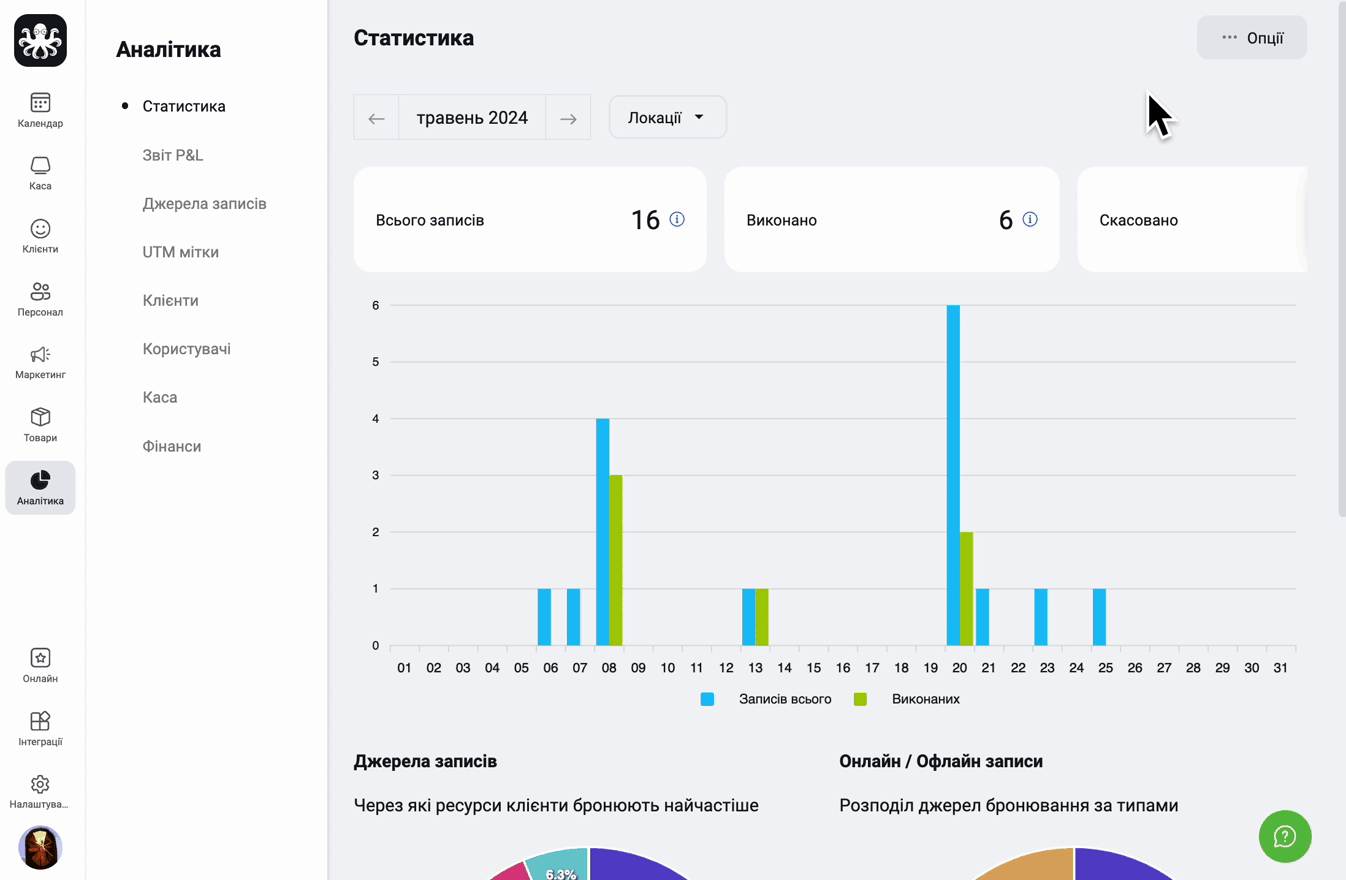Viewport: 1346px width, 880px height.
Task: Toggle Записів всього legend series
Action: 766,699
